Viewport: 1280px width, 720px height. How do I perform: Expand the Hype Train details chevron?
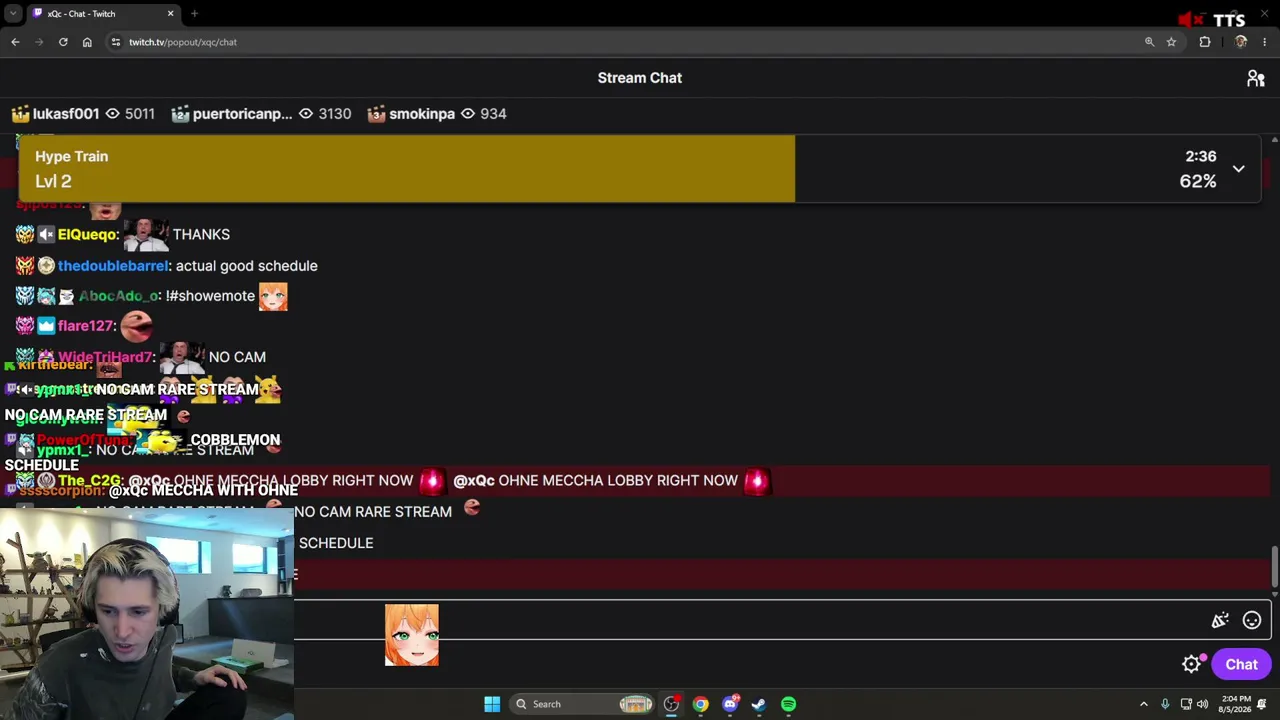pyautogui.click(x=1238, y=169)
